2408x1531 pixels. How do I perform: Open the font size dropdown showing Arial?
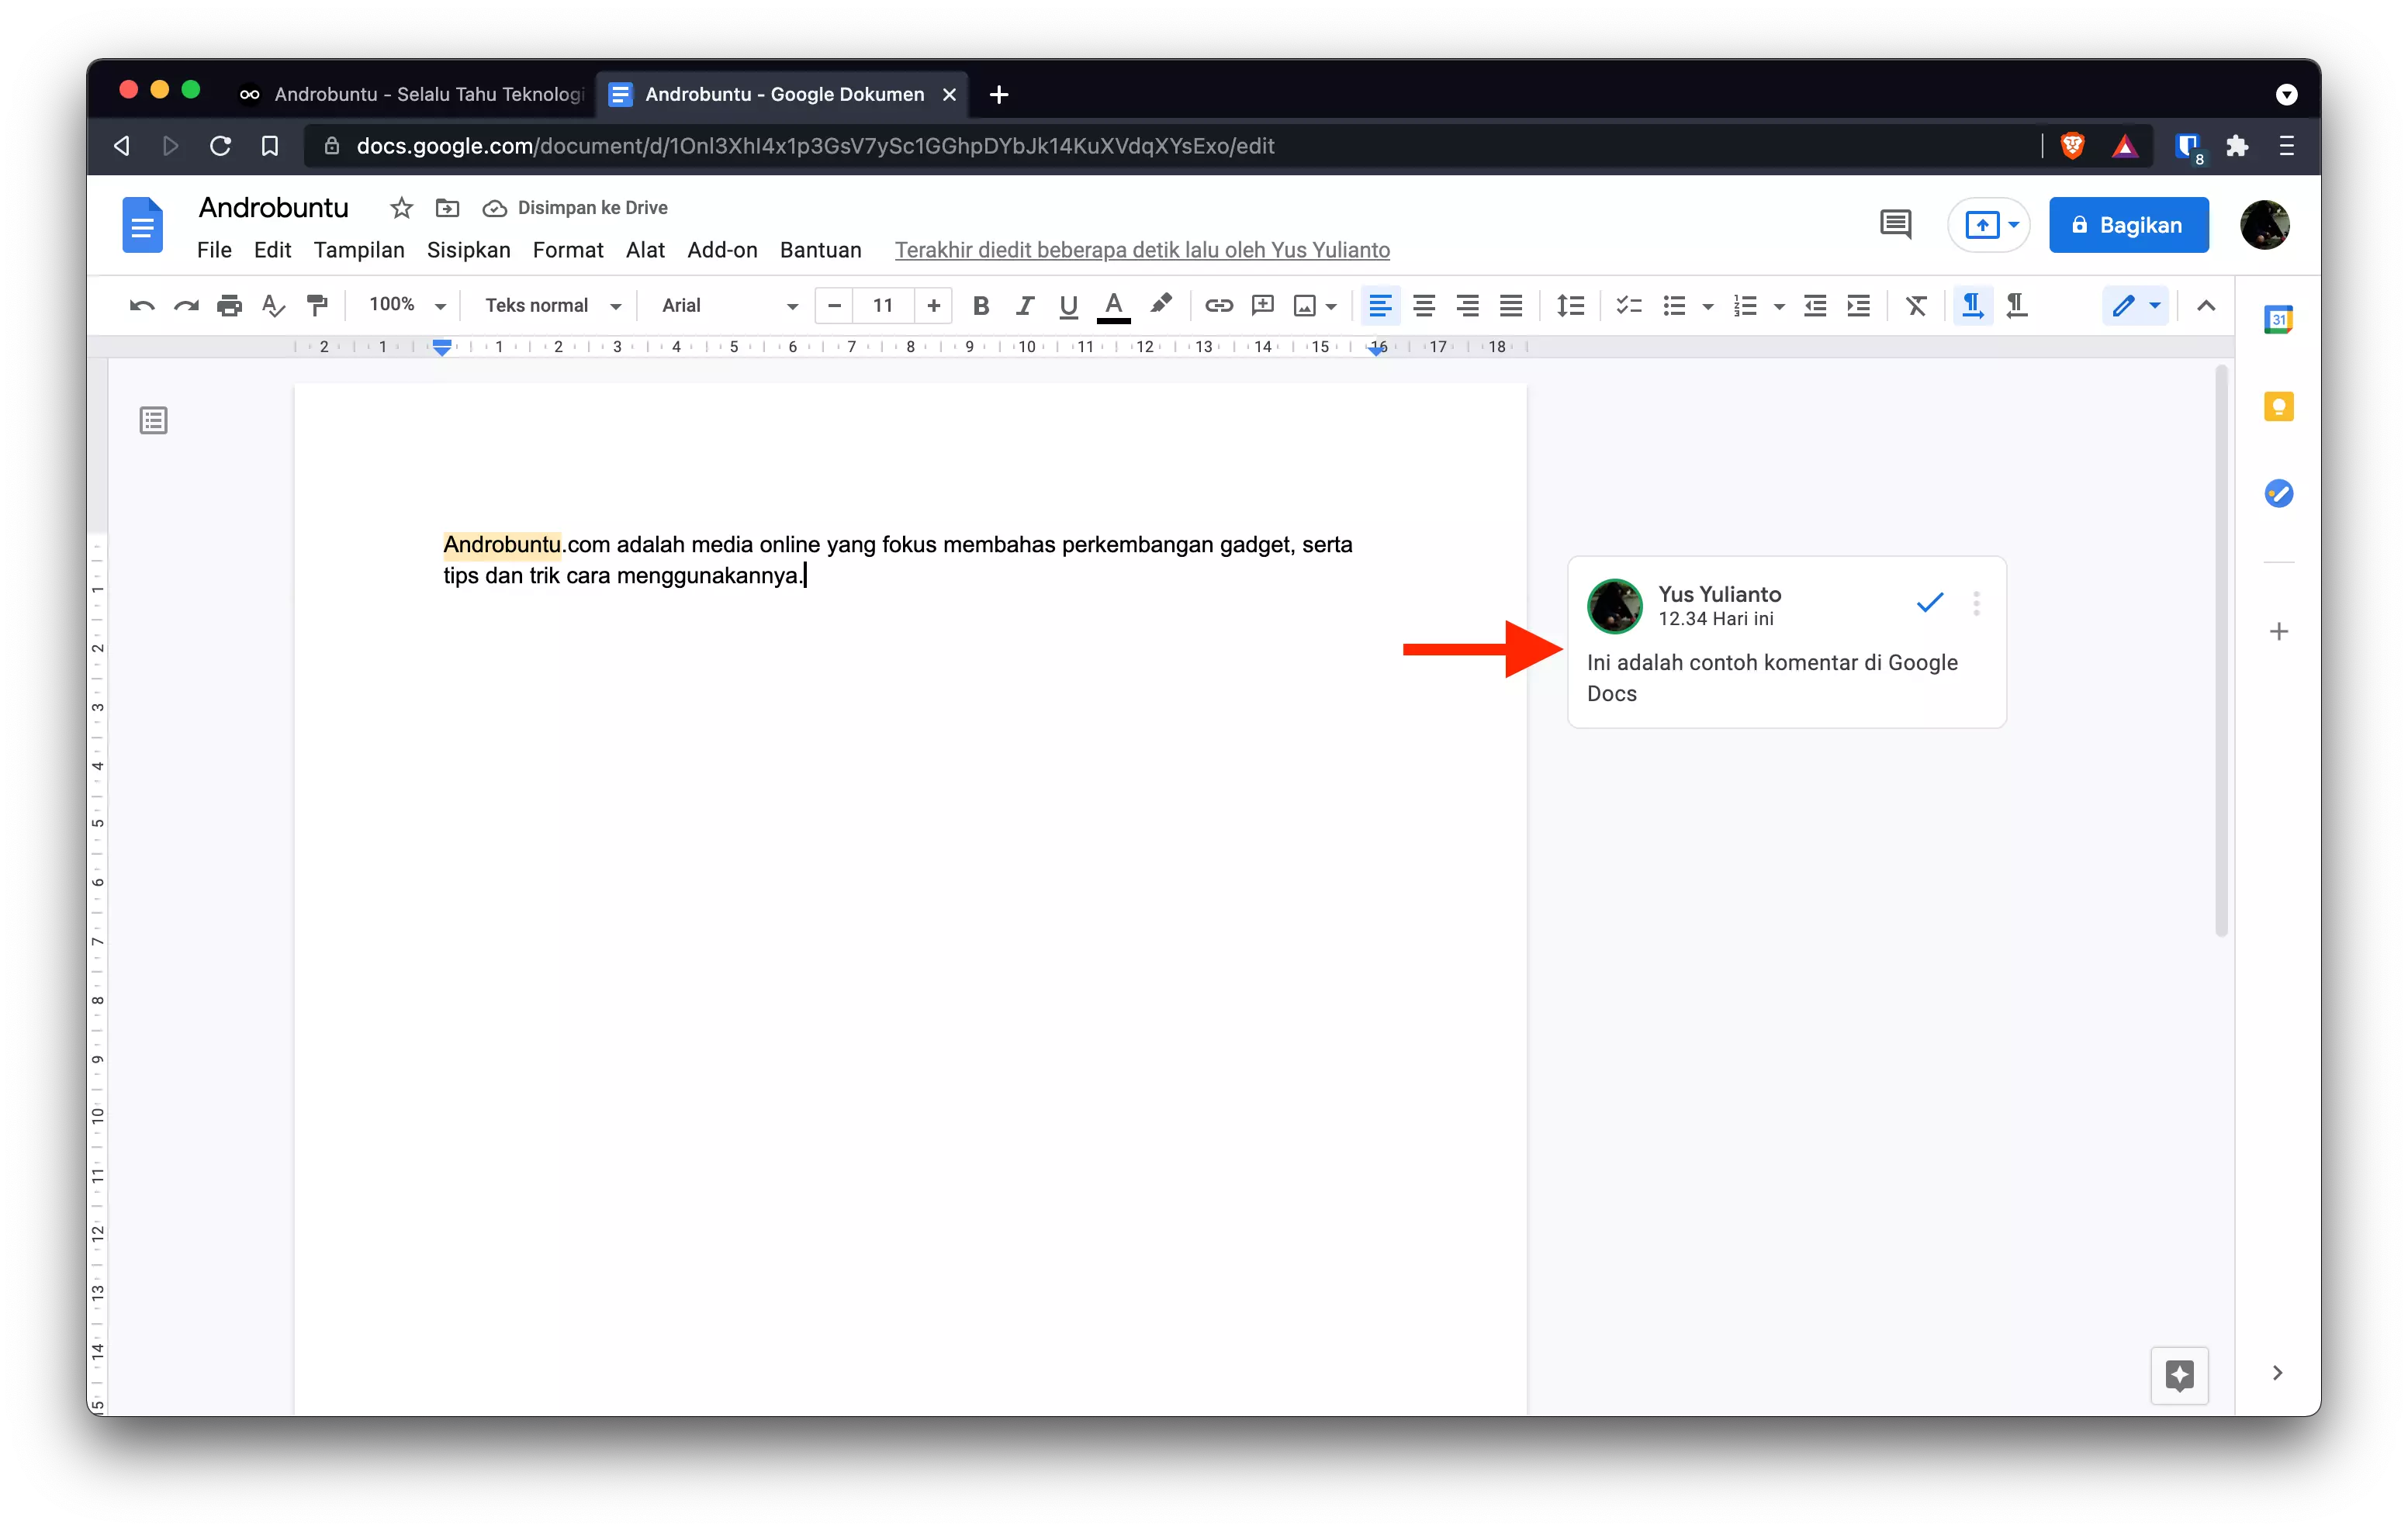pos(725,305)
